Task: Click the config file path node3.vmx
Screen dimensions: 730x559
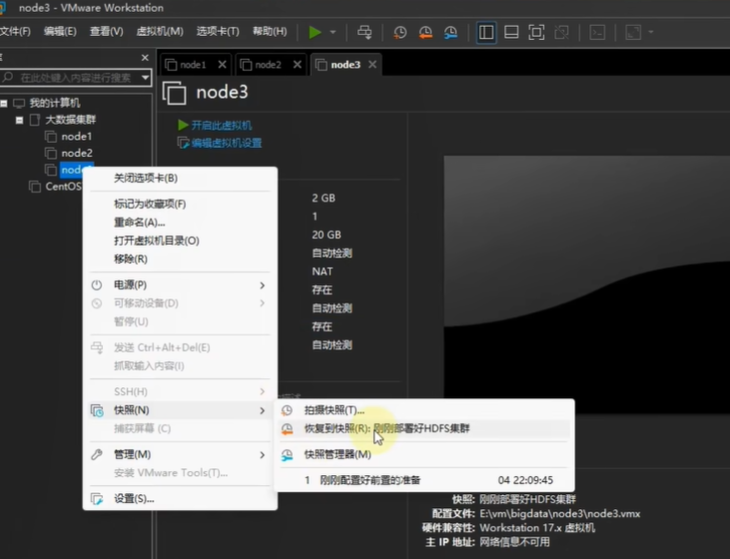Action: click(x=560, y=513)
